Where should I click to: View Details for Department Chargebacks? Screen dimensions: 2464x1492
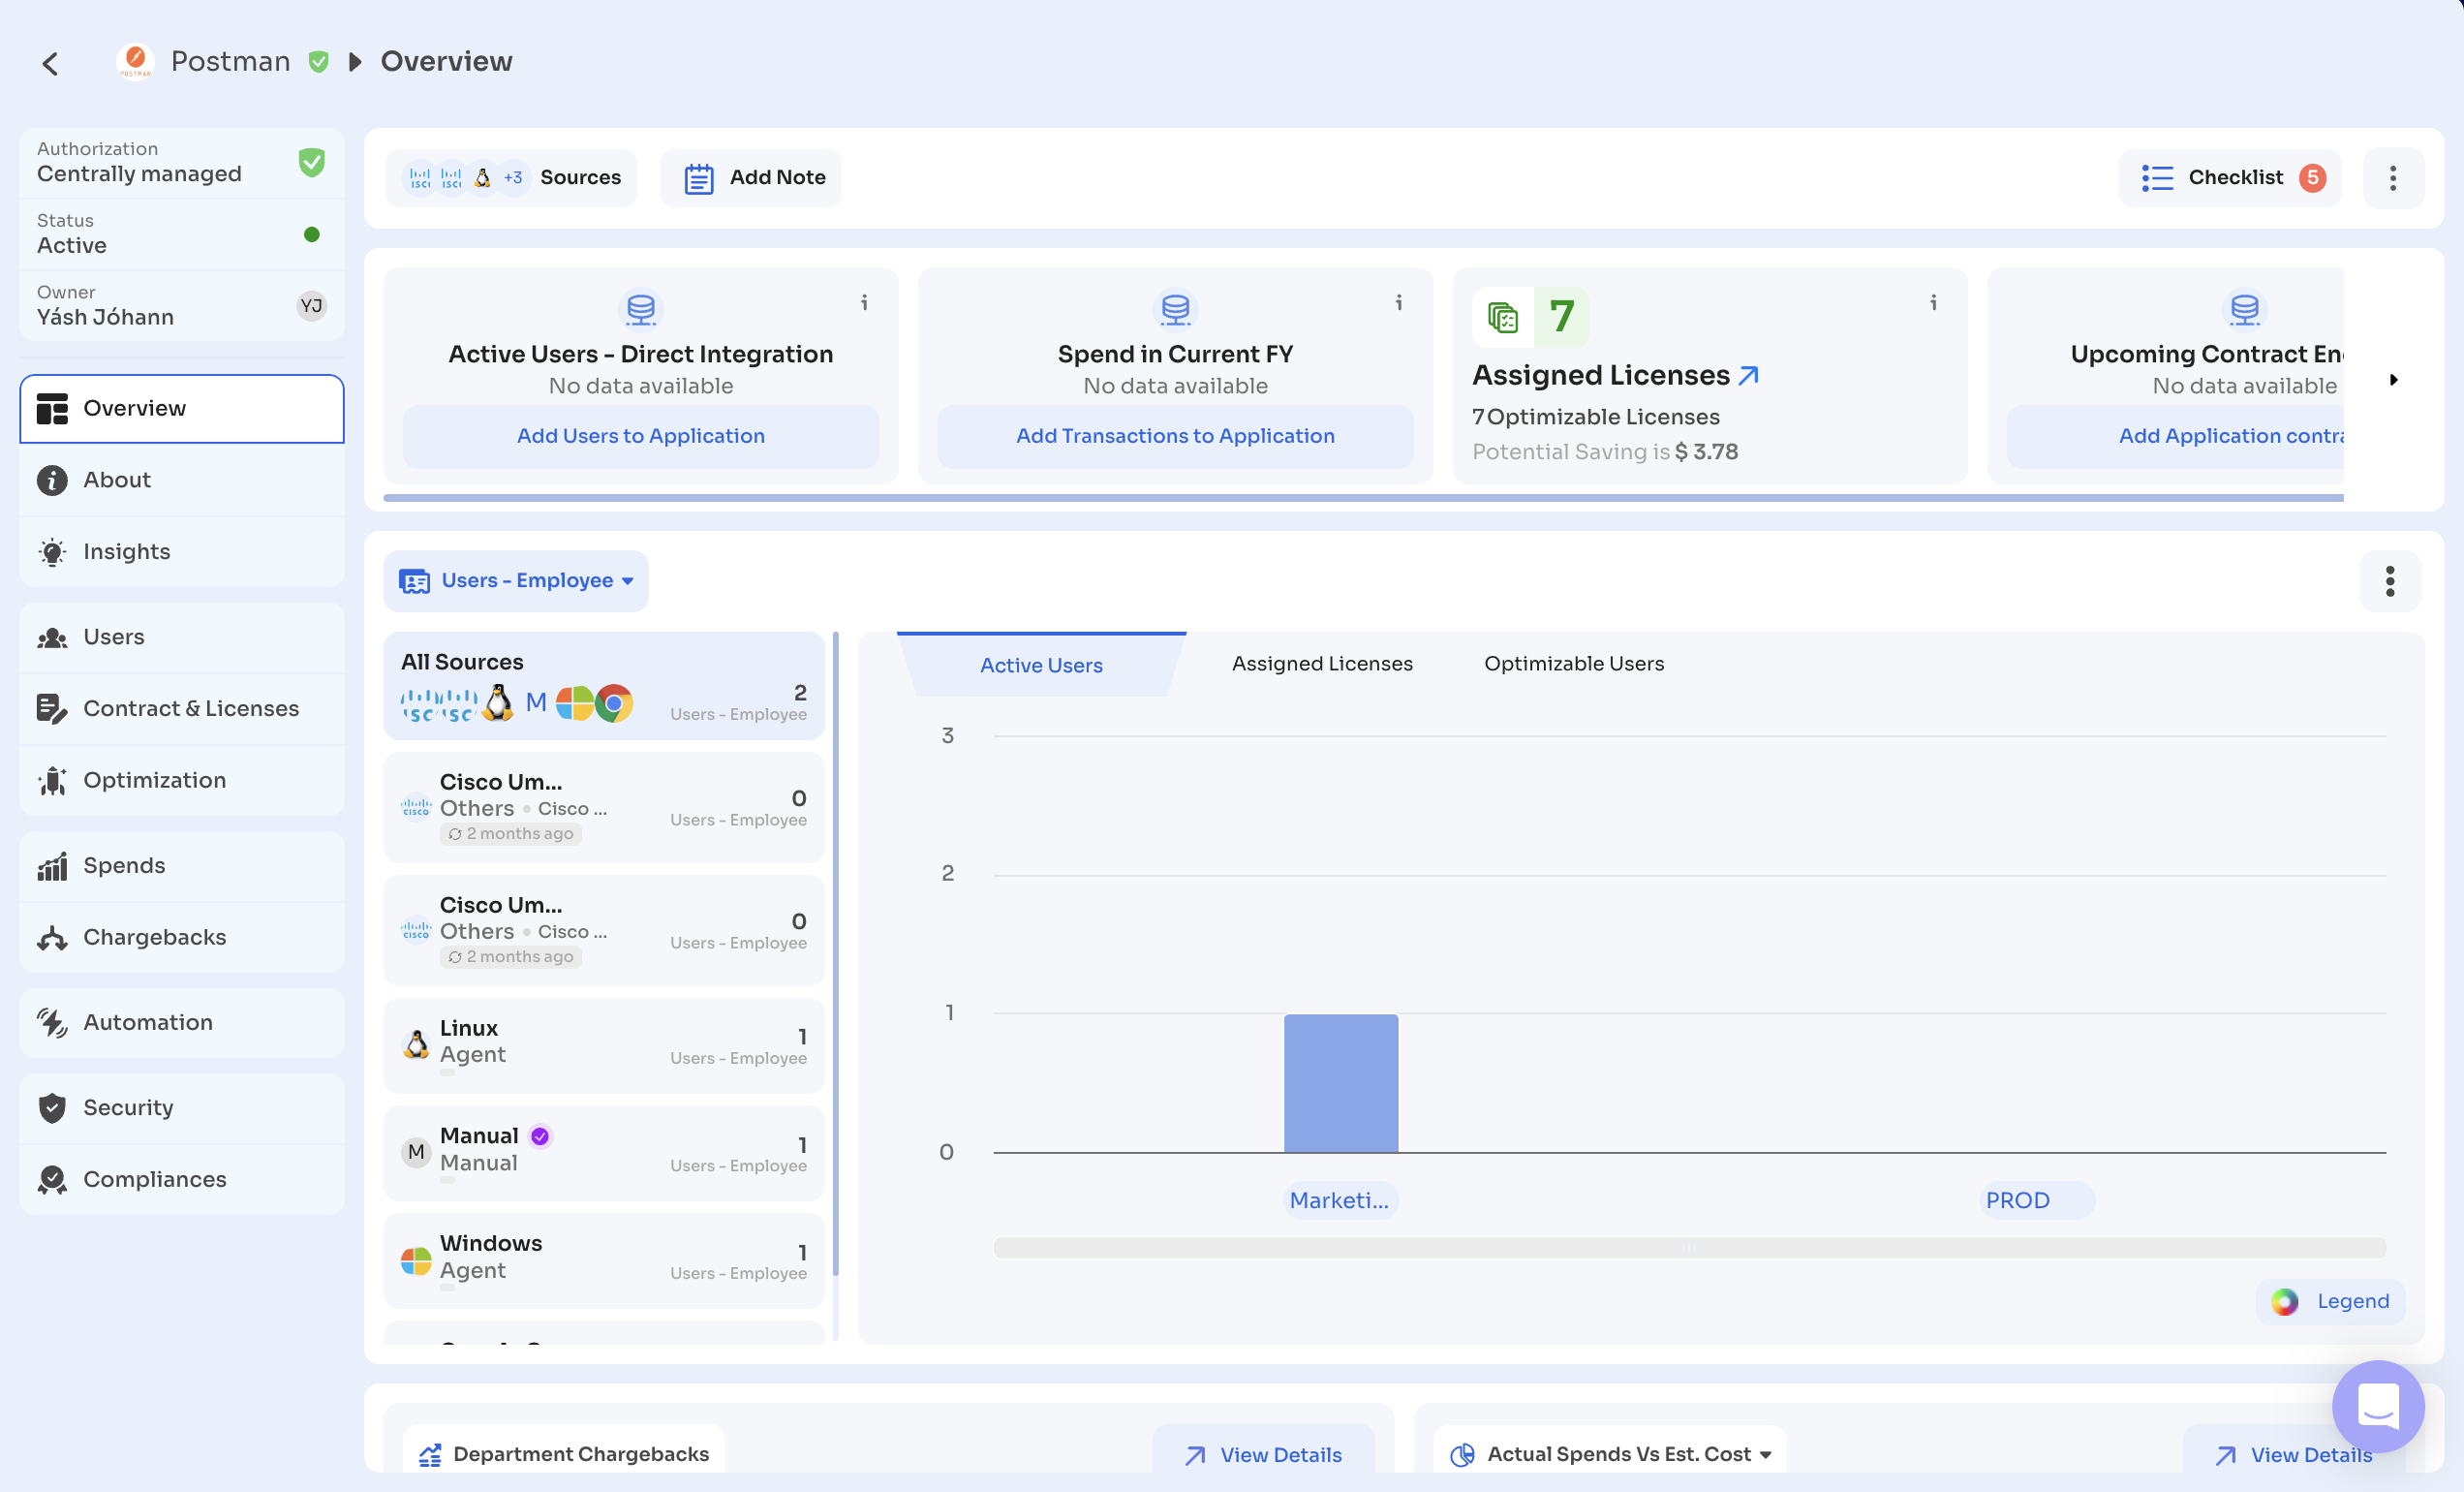pyautogui.click(x=1264, y=1455)
